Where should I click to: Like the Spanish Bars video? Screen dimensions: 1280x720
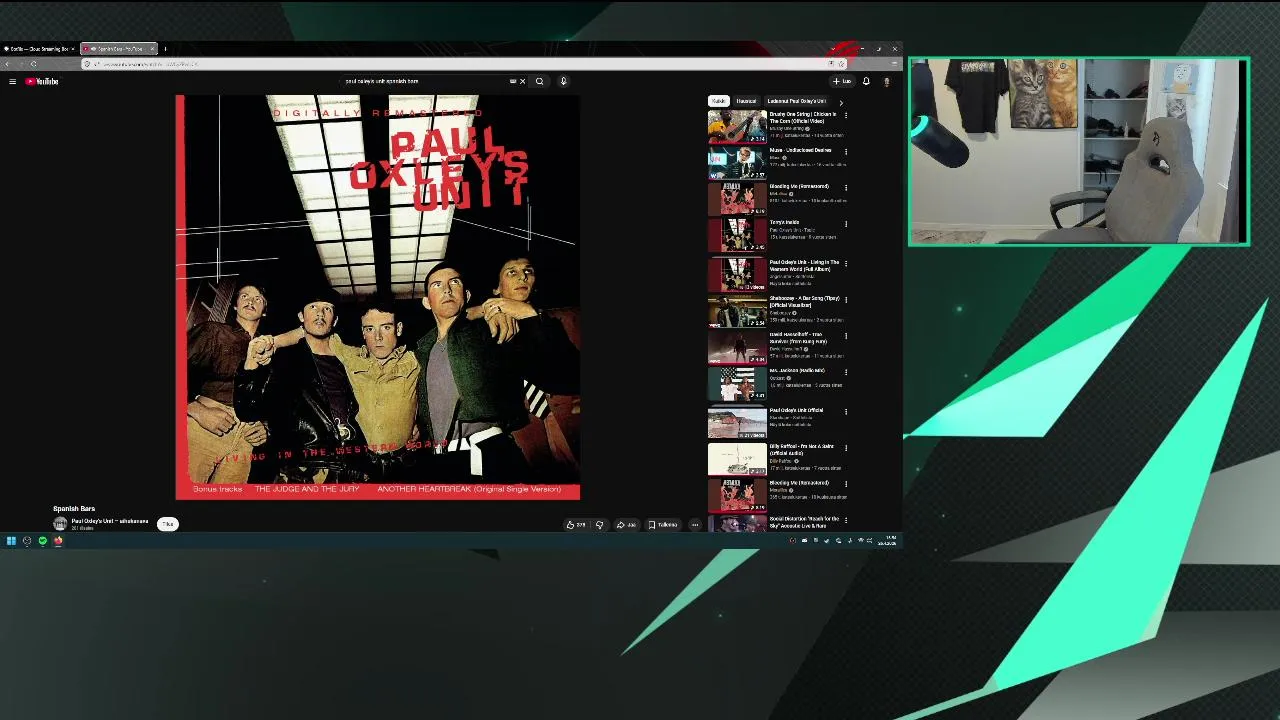[576, 524]
